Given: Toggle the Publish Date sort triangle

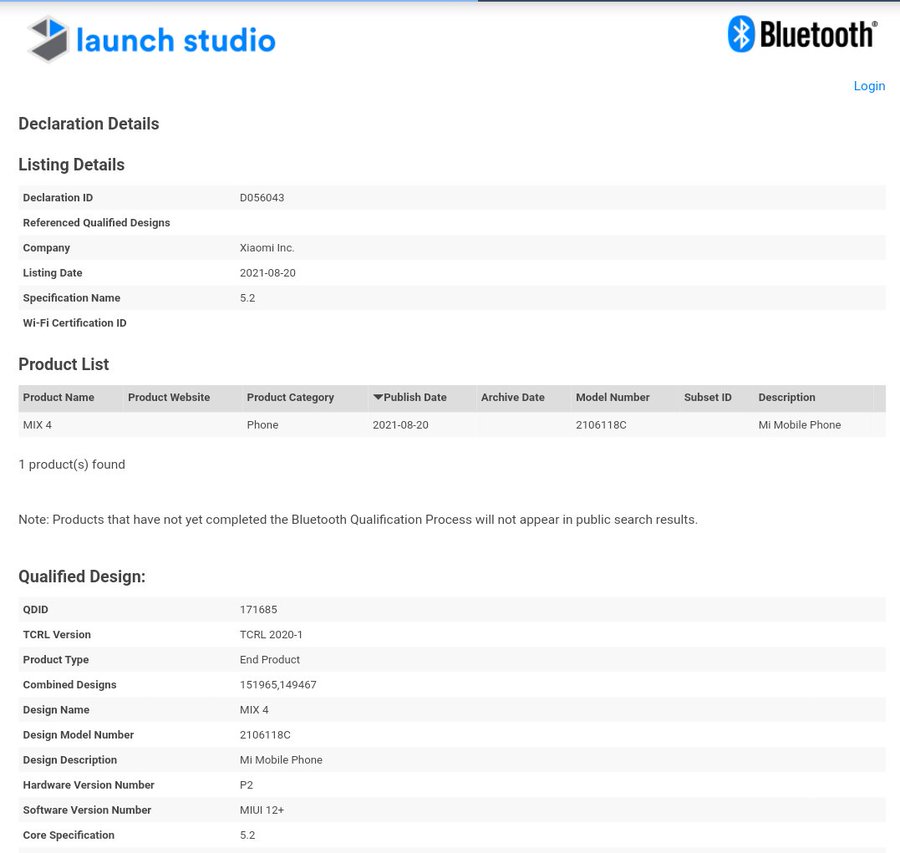Looking at the screenshot, I should [380, 397].
